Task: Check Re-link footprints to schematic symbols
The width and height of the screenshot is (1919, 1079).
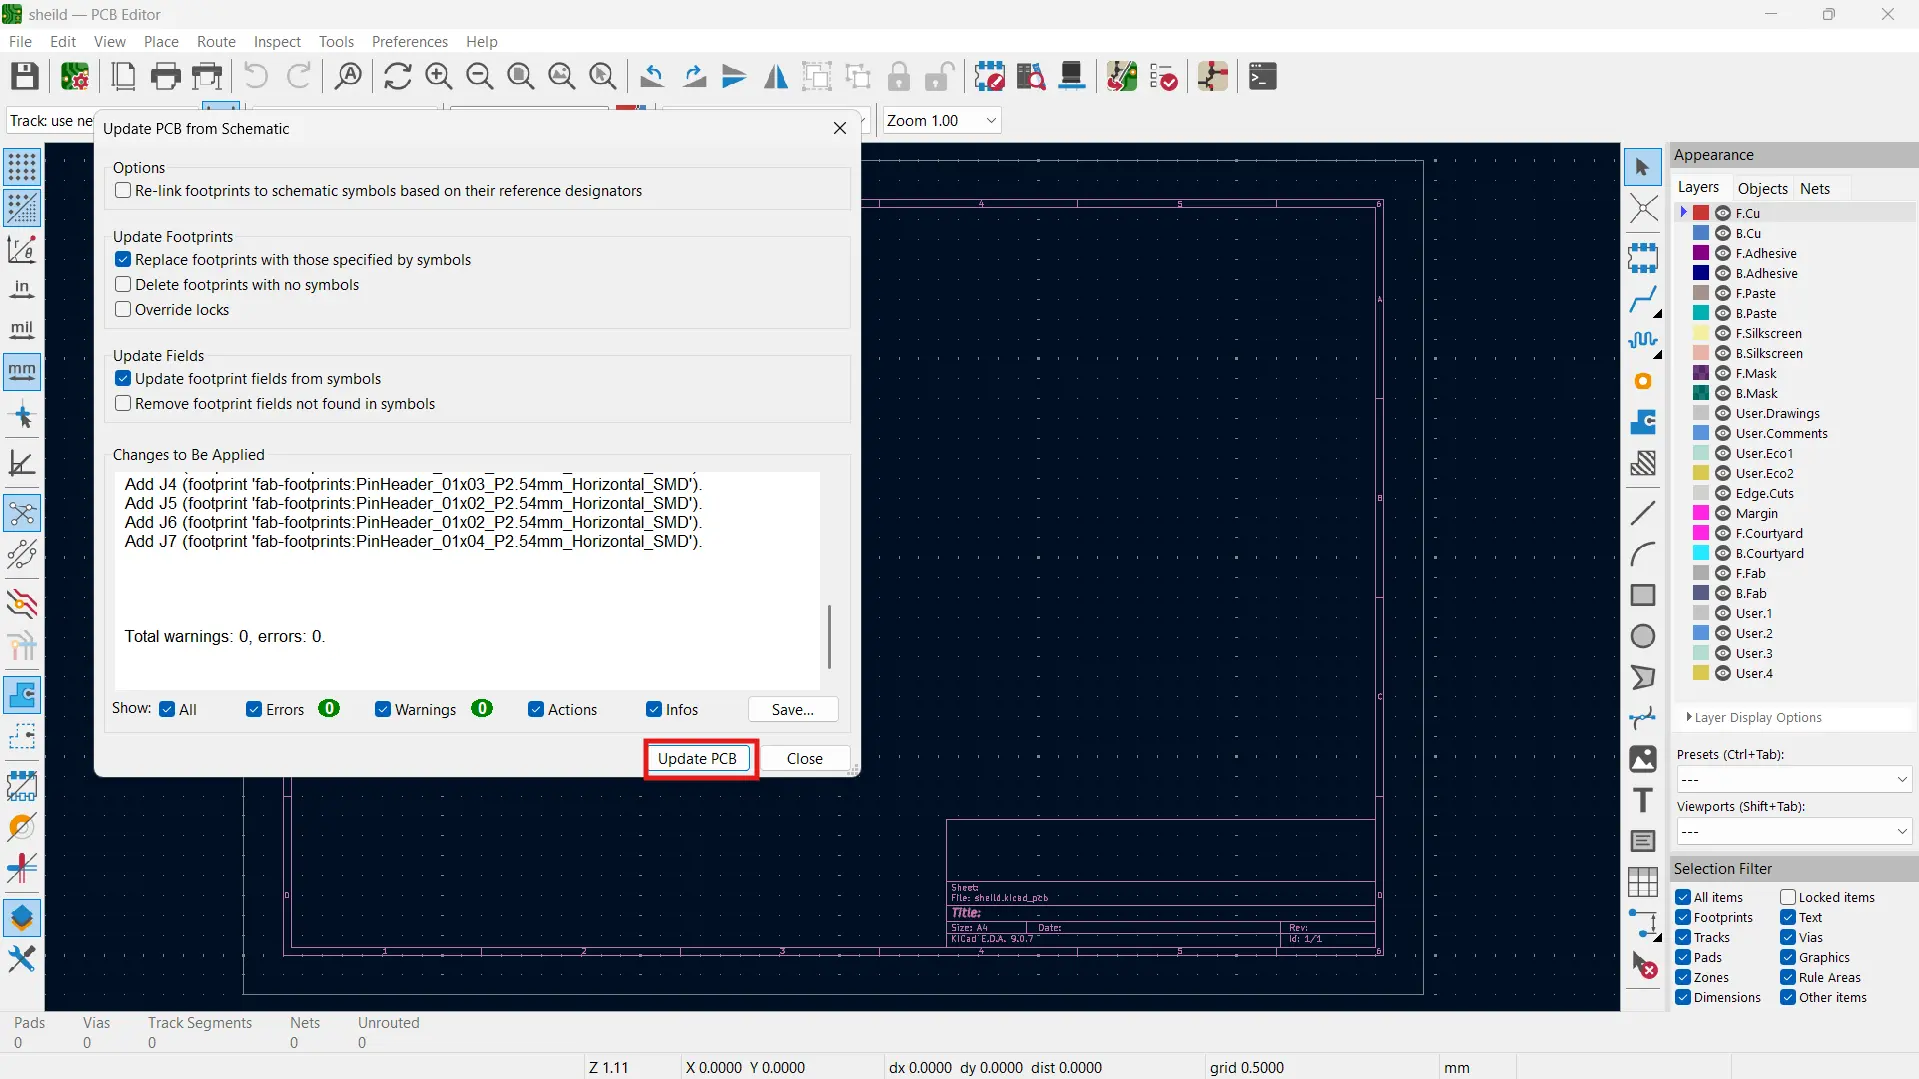Action: pyautogui.click(x=123, y=190)
